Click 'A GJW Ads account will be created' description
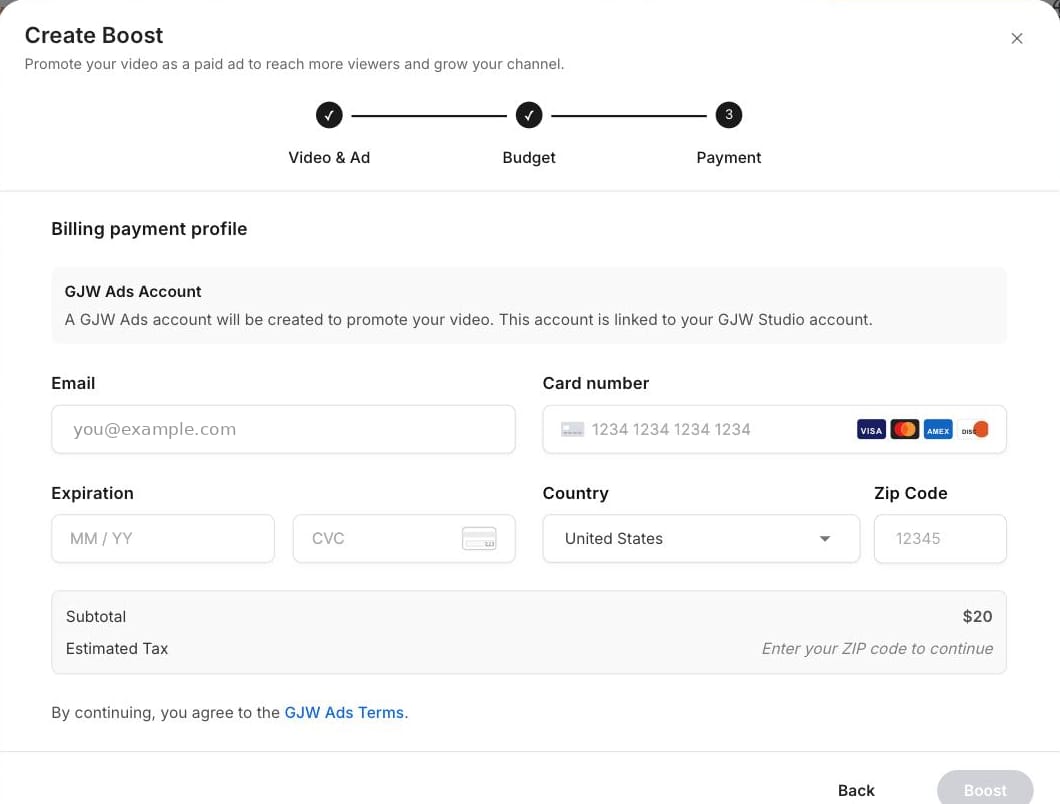Screen dimensions: 1060x804 pyautogui.click(x=468, y=320)
